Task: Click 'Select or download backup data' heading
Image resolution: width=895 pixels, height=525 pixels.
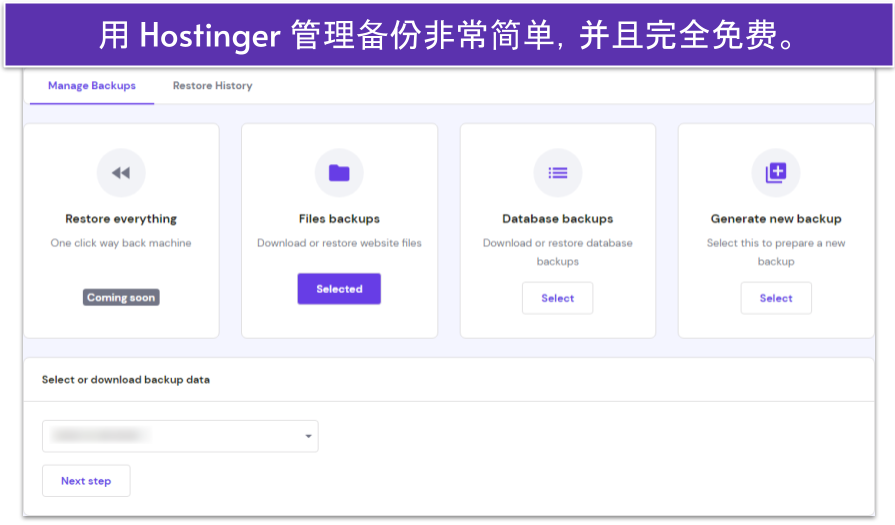Action: click(x=126, y=379)
